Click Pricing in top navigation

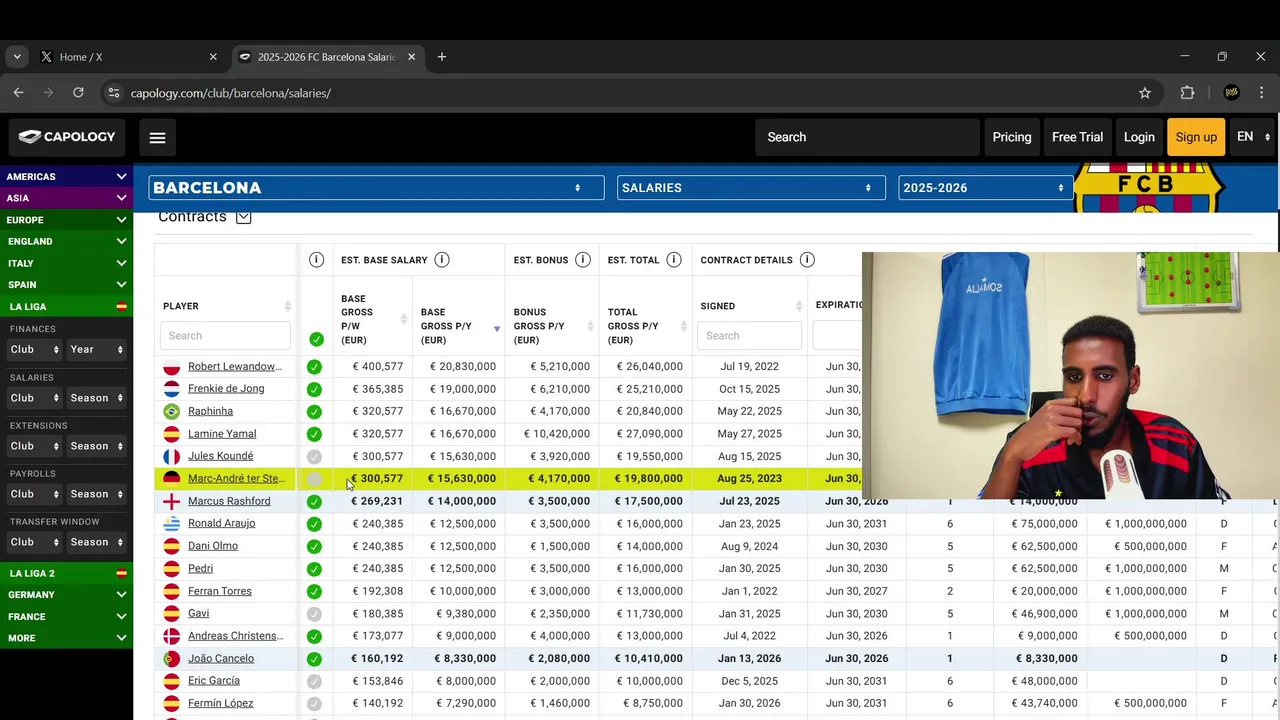1012,137
